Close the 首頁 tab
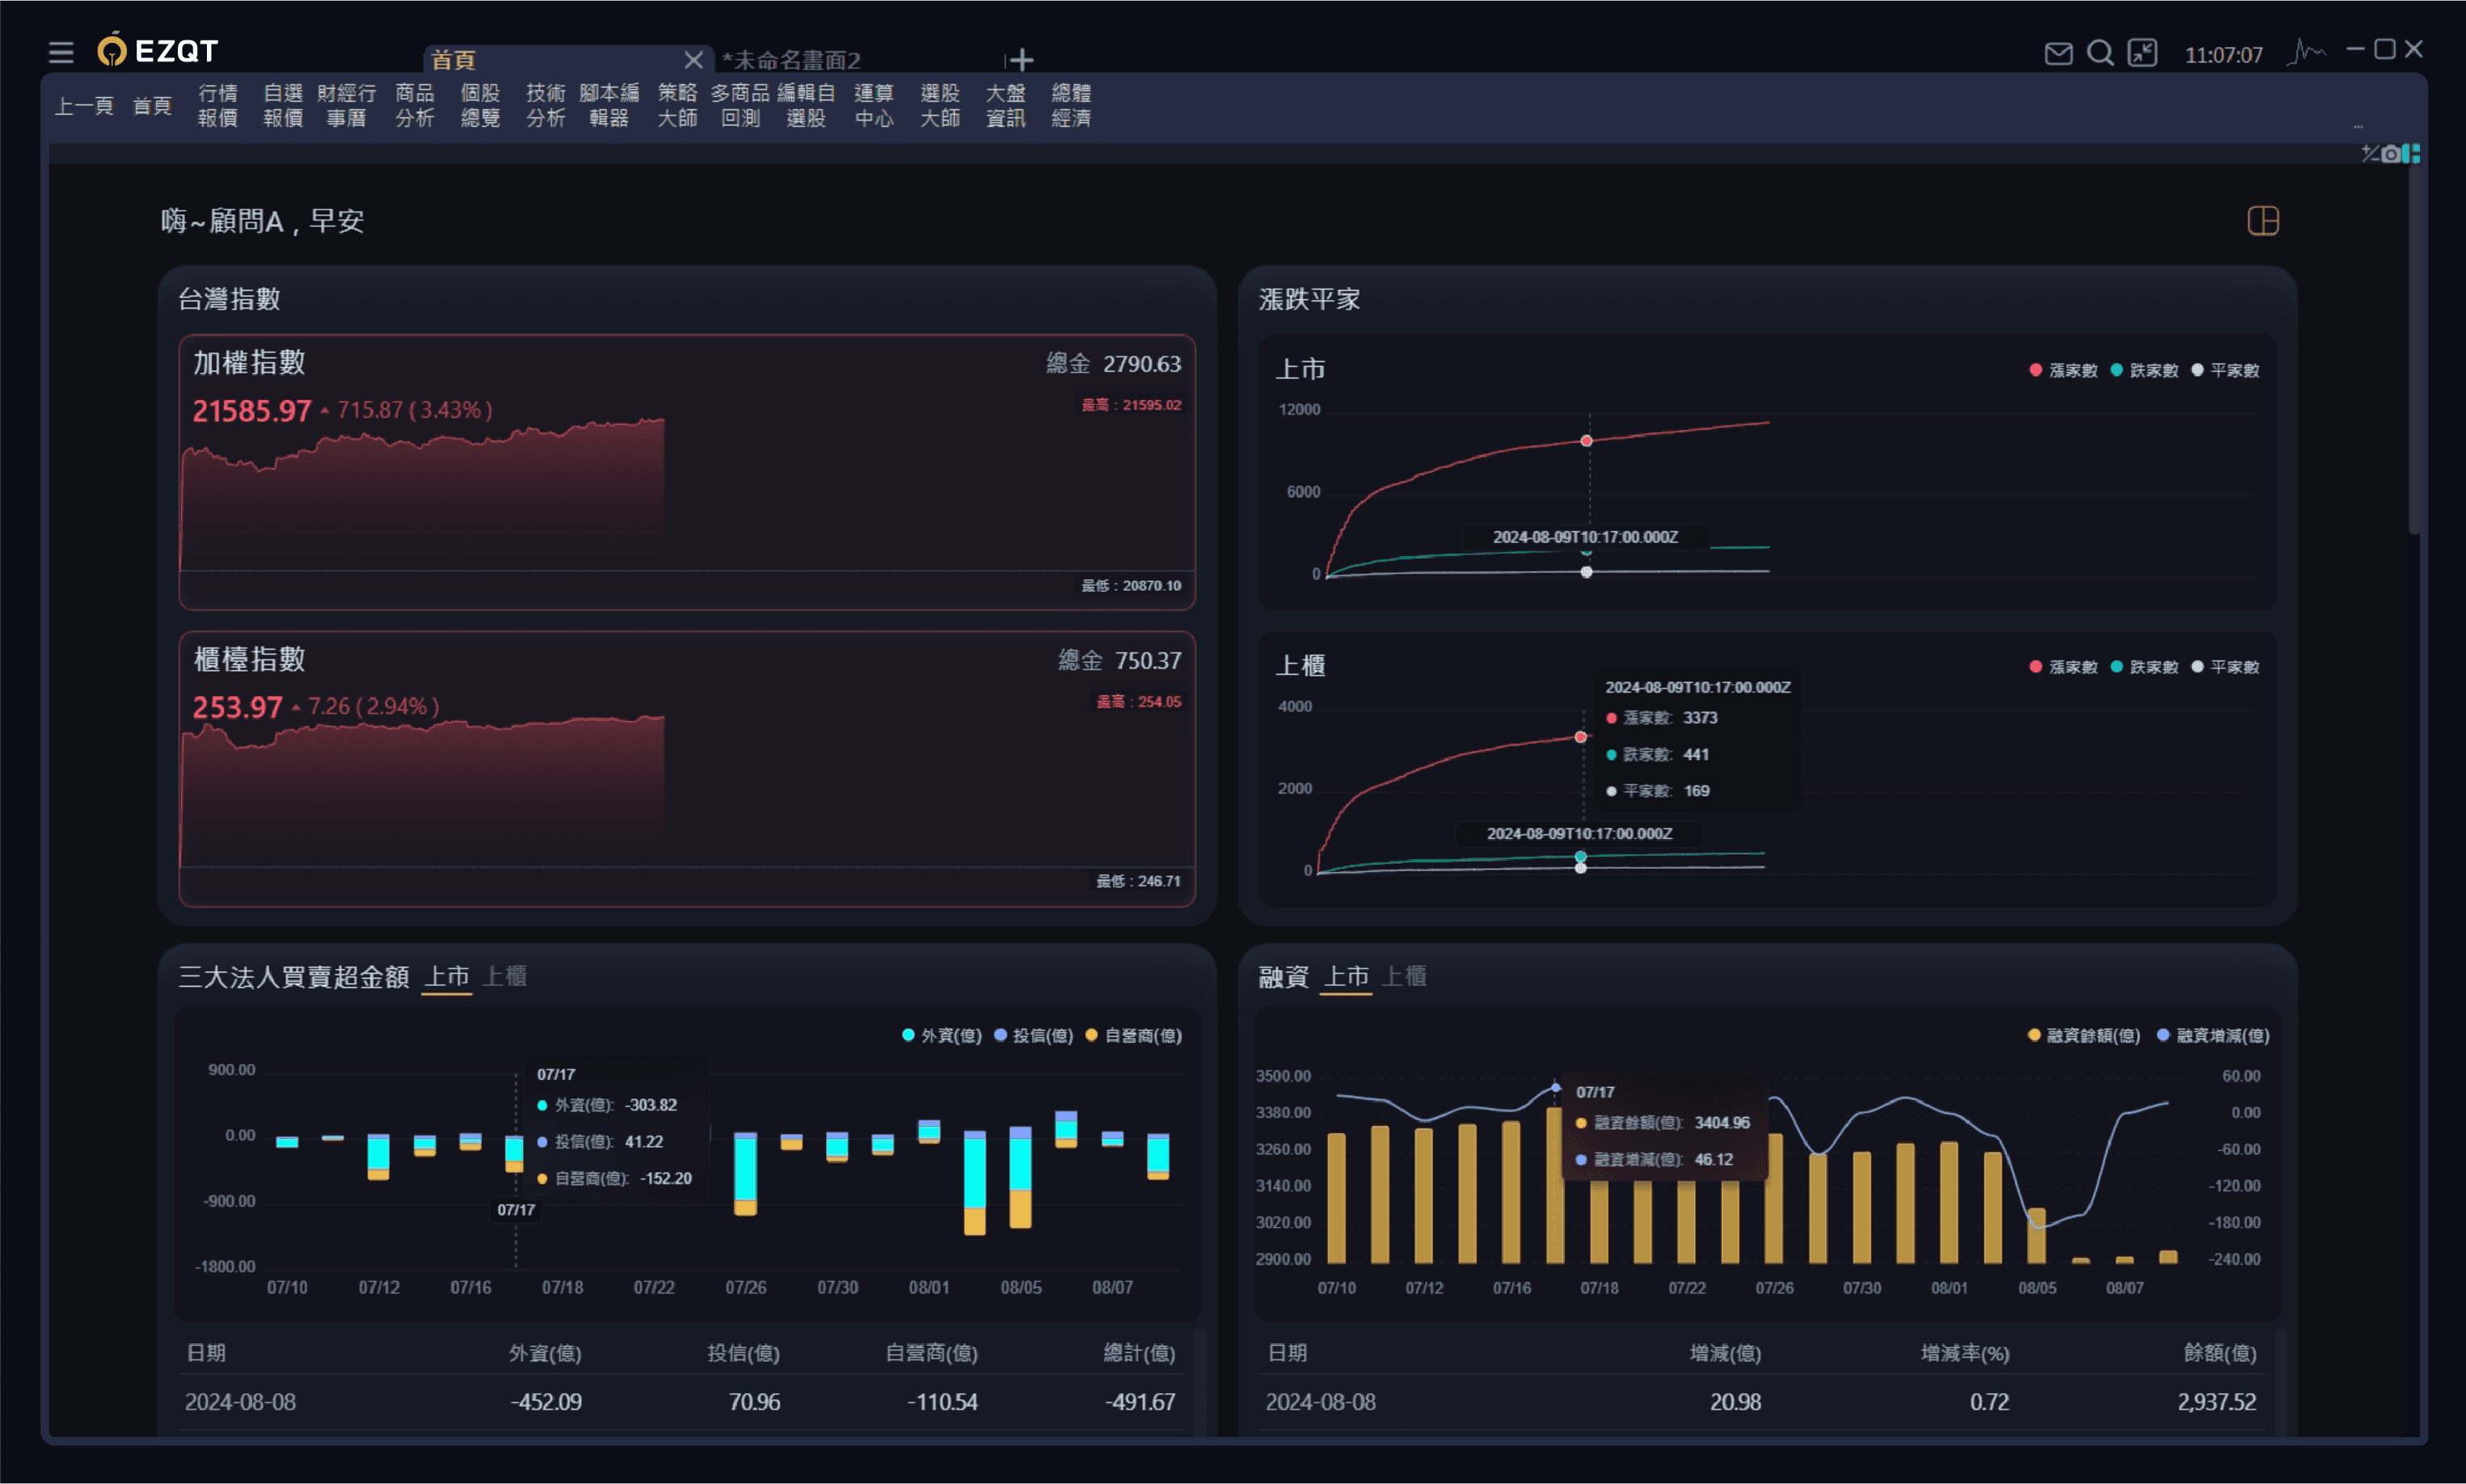Screen dimensions: 2466x1484 click(x=693, y=60)
